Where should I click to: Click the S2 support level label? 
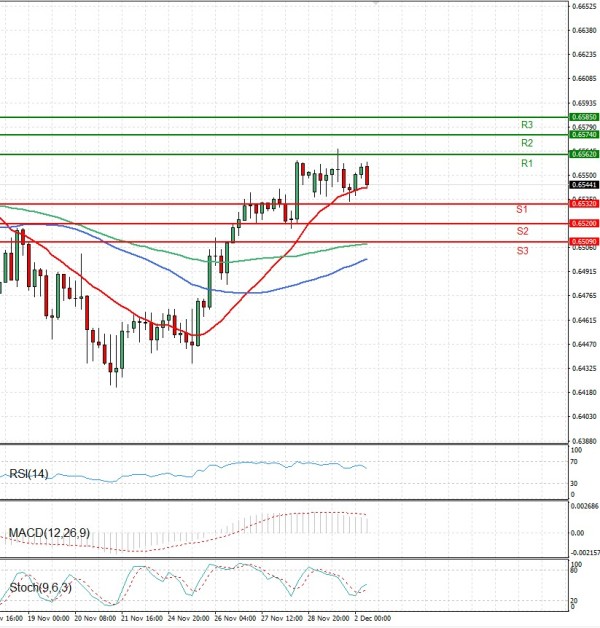[x=522, y=231]
